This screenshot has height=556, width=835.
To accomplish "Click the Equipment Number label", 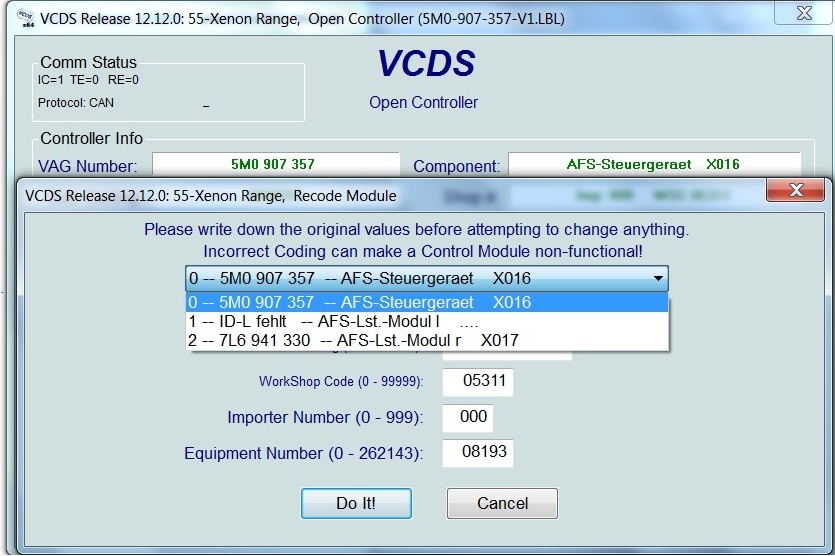I will click(303, 453).
